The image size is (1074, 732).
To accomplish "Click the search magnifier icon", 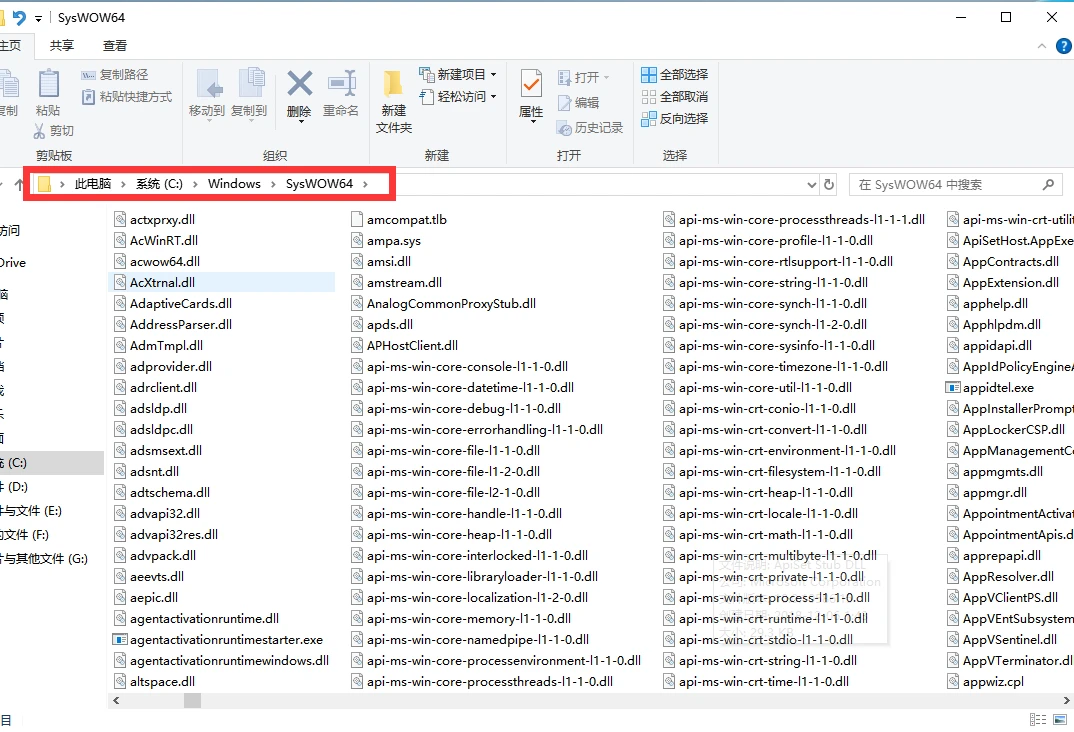I will (x=1048, y=184).
